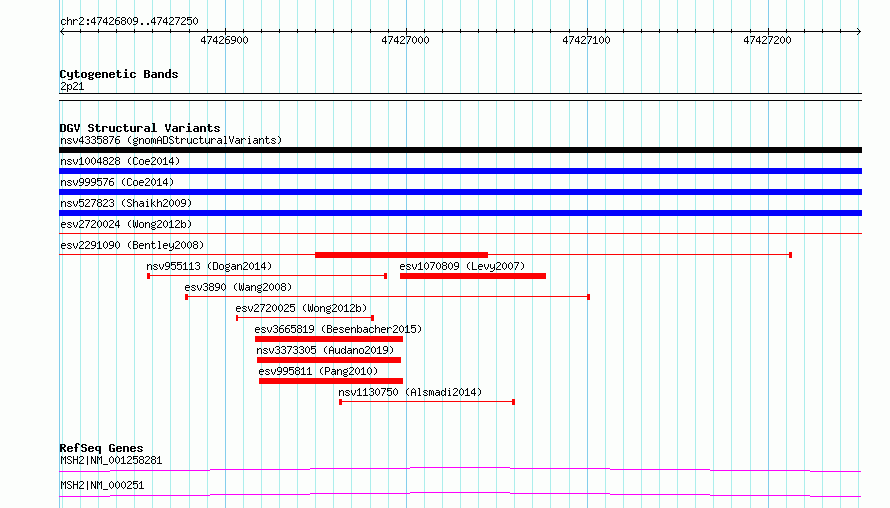Click the esv3665819 (Besenbacher2015) label
The width and height of the screenshot is (890, 508).
tap(338, 329)
